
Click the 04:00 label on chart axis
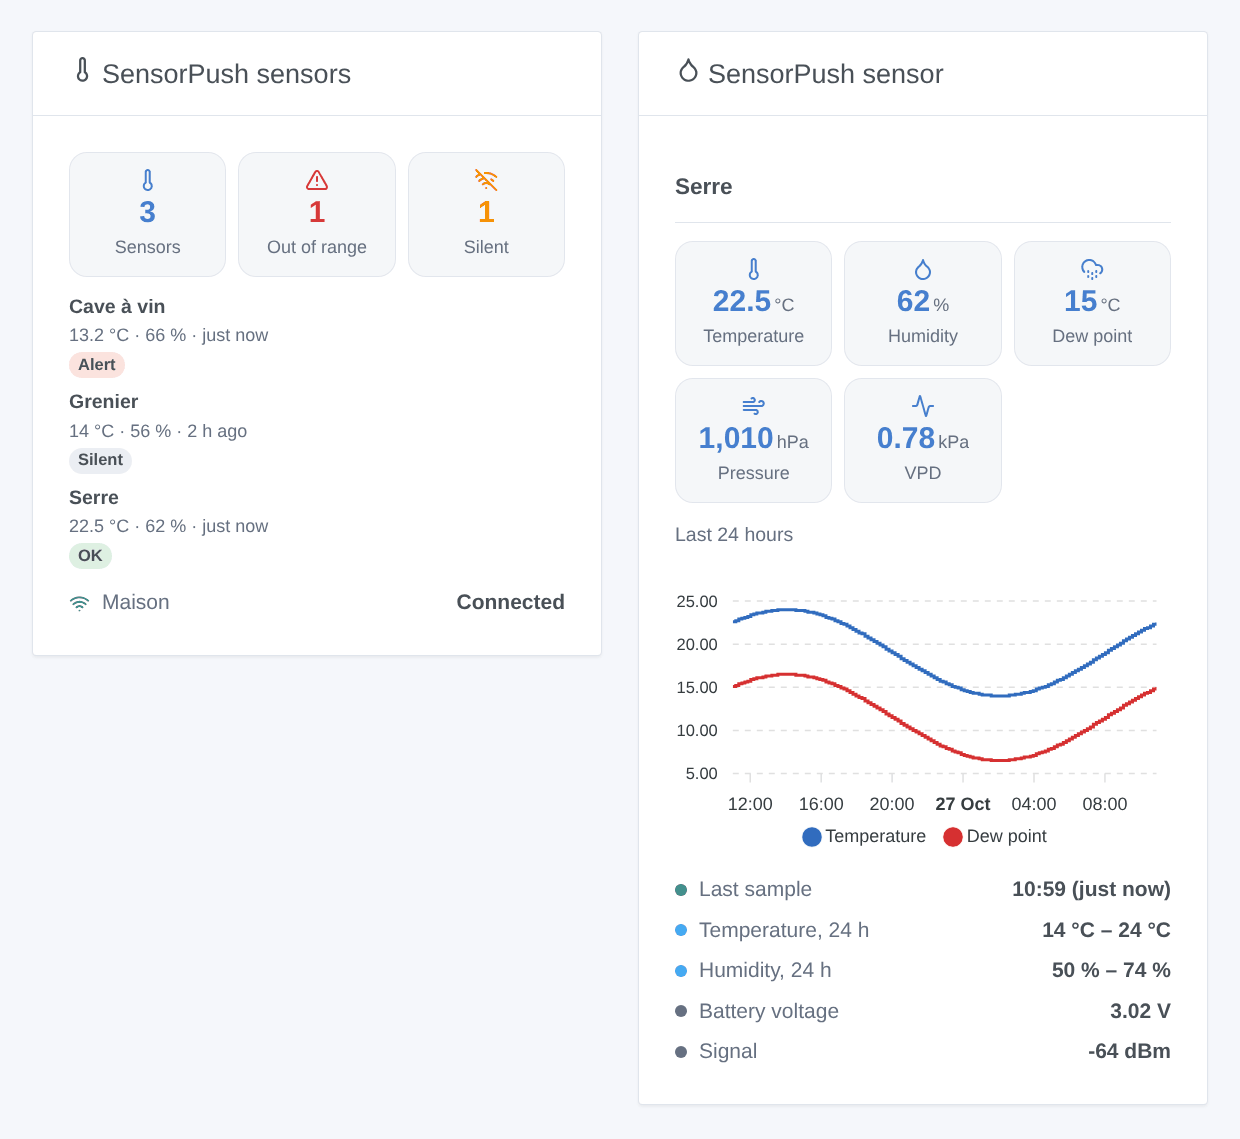point(1034,804)
